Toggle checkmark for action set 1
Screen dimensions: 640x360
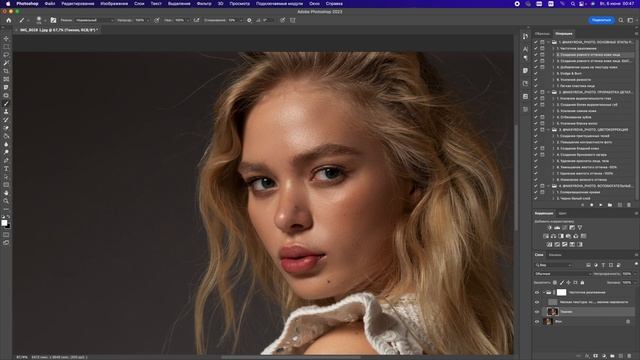pos(536,42)
